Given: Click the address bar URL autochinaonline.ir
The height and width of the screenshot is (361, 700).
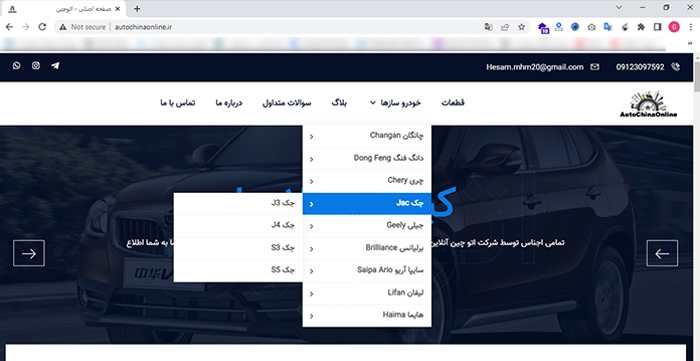Looking at the screenshot, I should [143, 27].
